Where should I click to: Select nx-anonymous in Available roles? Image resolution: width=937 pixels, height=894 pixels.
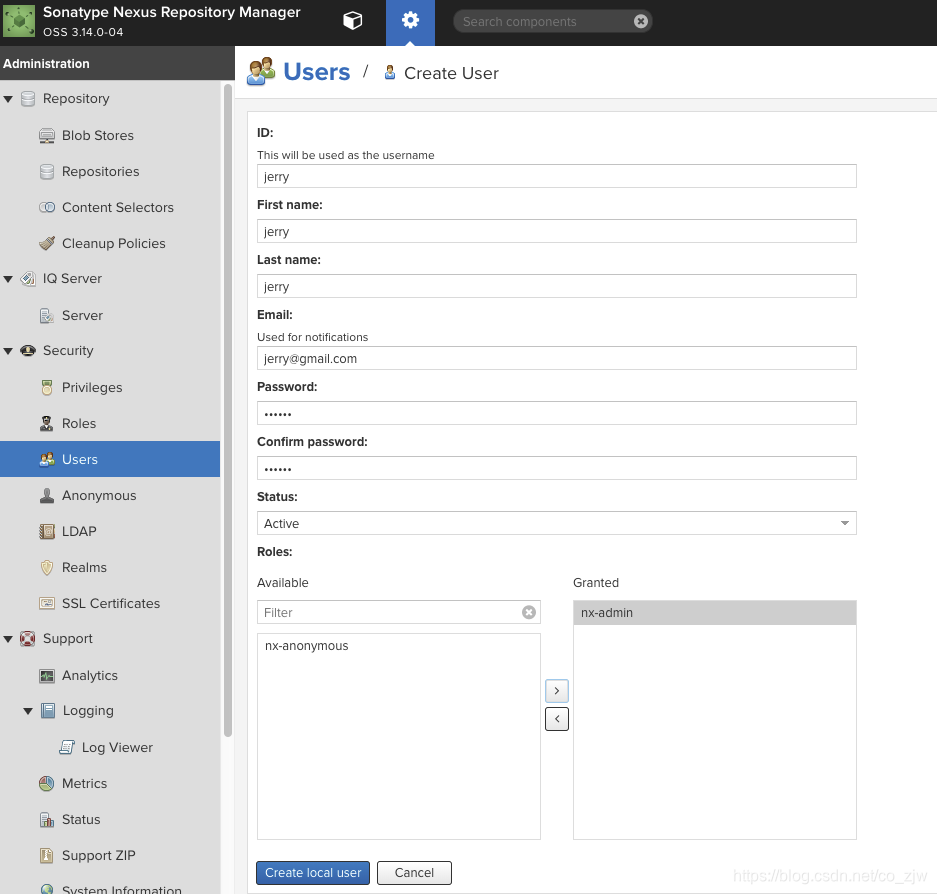point(399,646)
